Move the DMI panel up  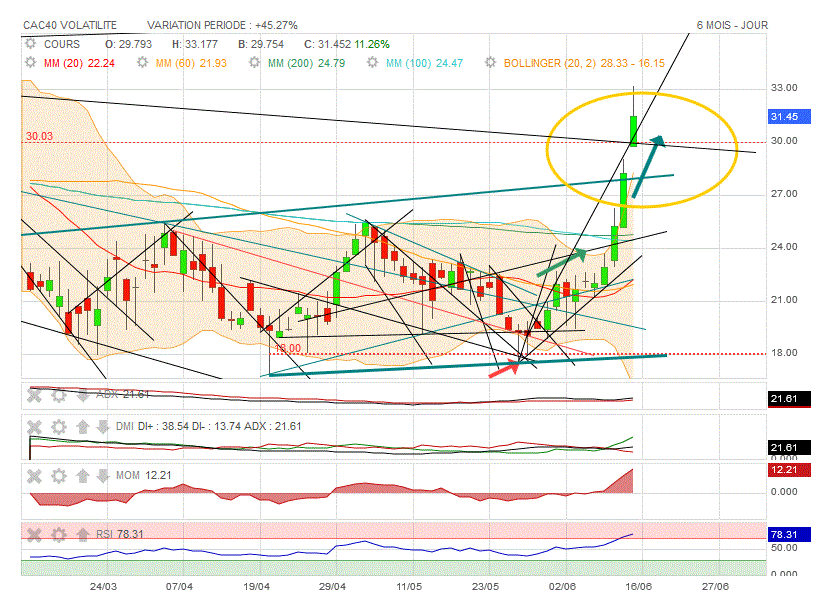(83, 426)
